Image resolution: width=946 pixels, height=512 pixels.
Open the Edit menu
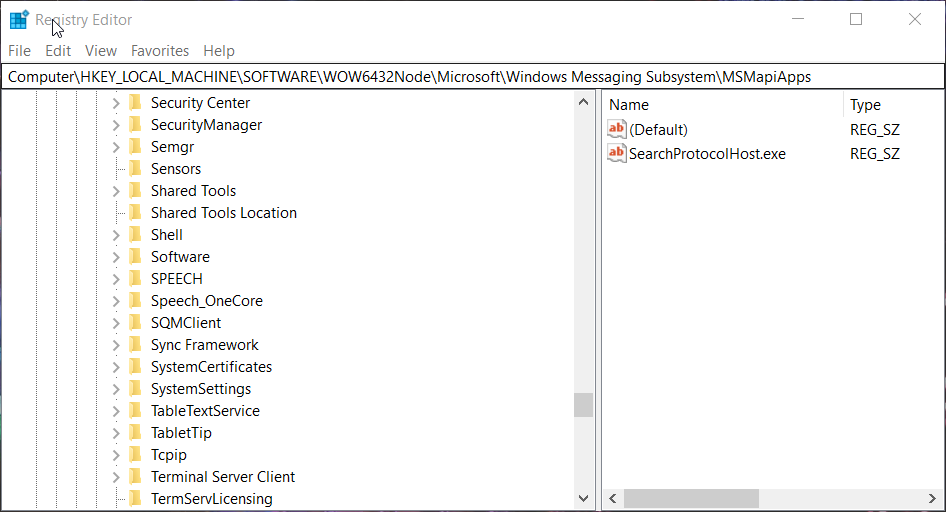pos(58,51)
